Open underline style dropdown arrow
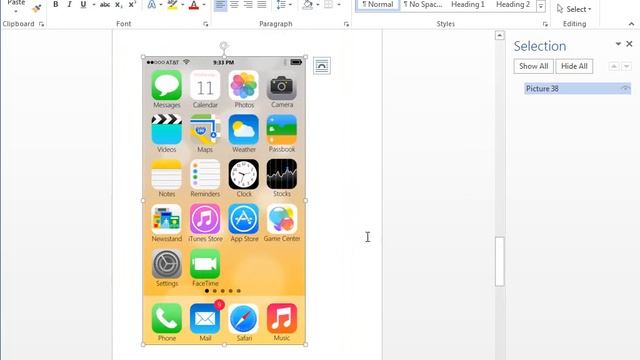The image size is (640, 360). tap(93, 4)
